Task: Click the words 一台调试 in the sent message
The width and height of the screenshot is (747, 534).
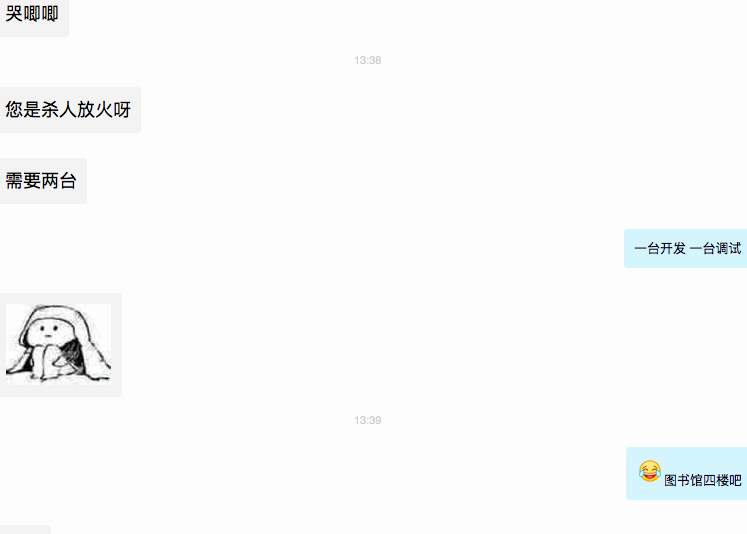Action: [x=716, y=248]
